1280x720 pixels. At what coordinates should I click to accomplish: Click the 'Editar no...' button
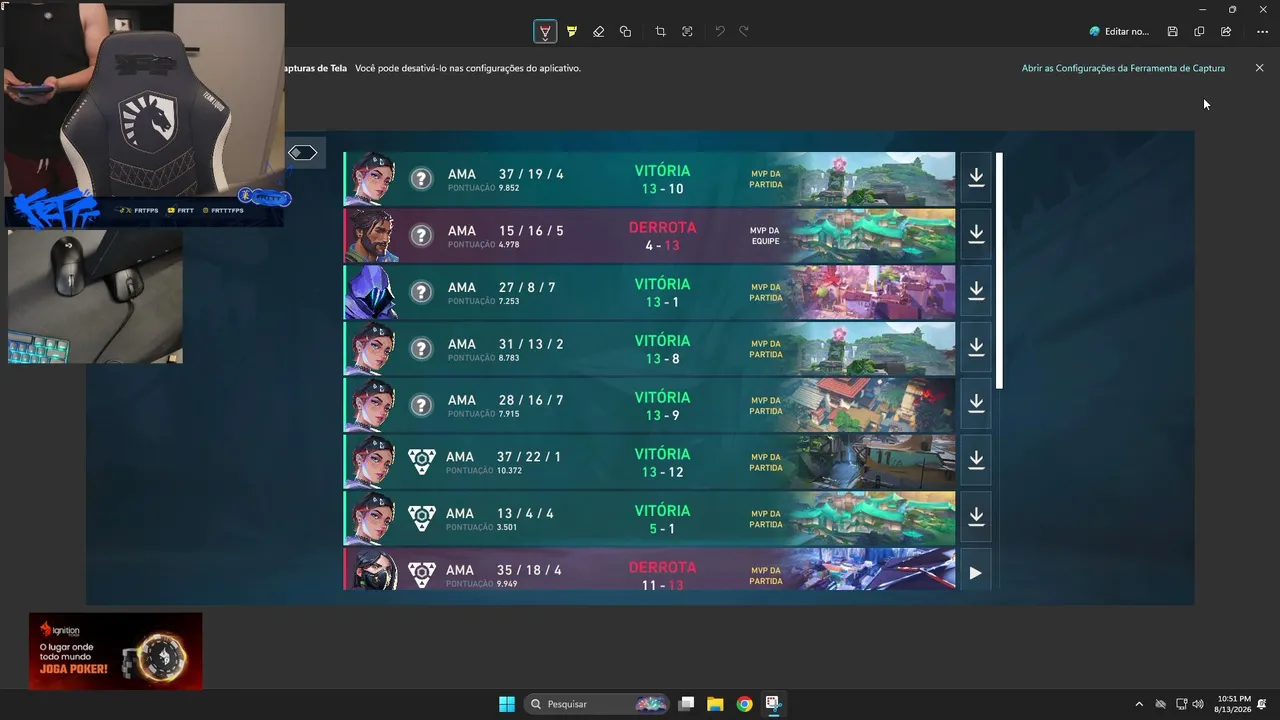tap(1120, 32)
